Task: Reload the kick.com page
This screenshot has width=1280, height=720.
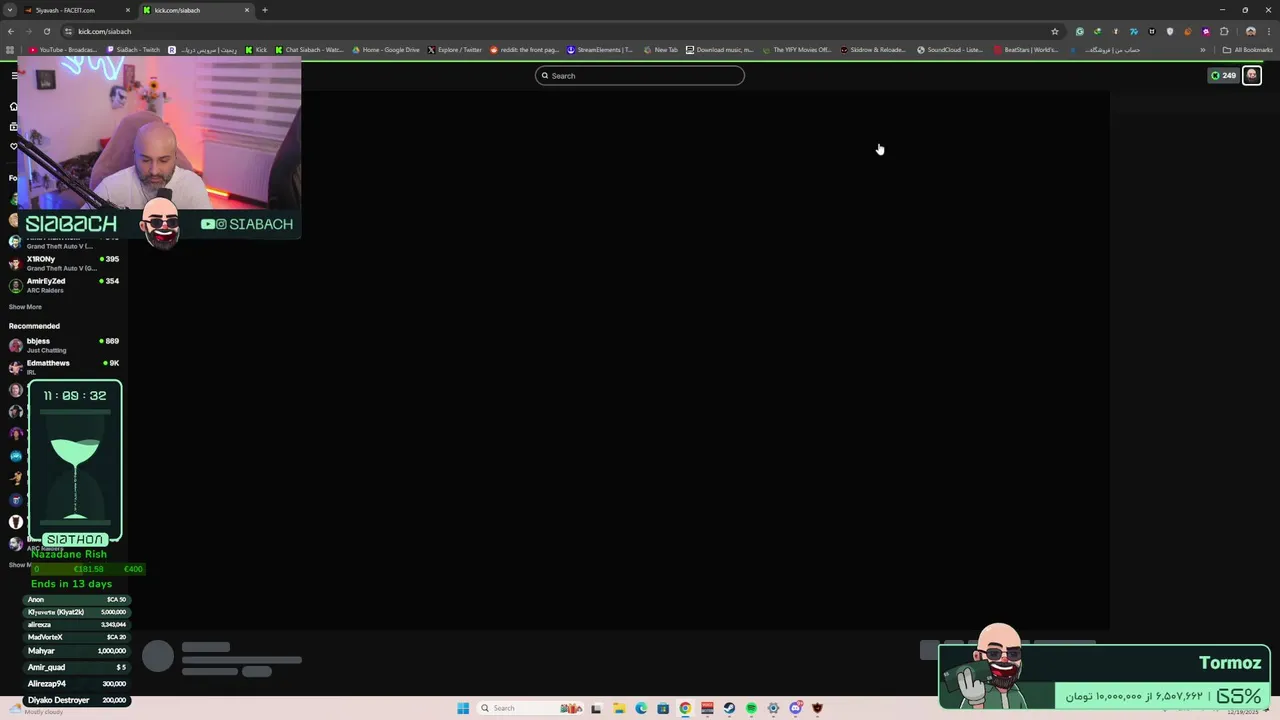Action: tap(46, 31)
